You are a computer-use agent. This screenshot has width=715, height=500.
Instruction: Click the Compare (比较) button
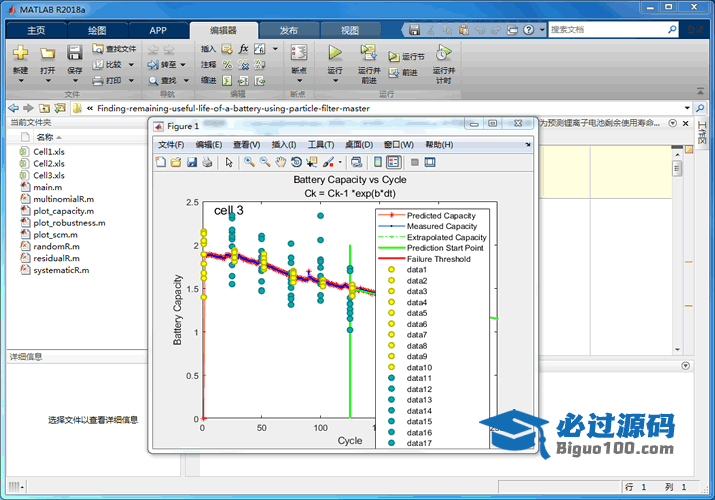pos(108,65)
